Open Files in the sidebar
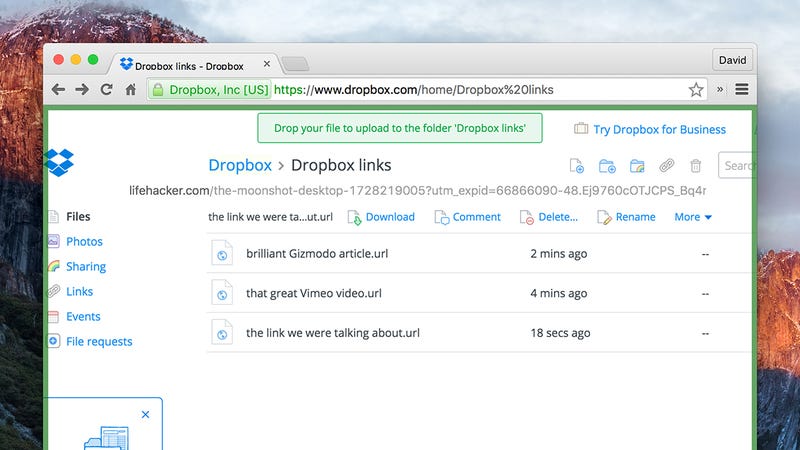This screenshot has width=800, height=450. (78, 216)
